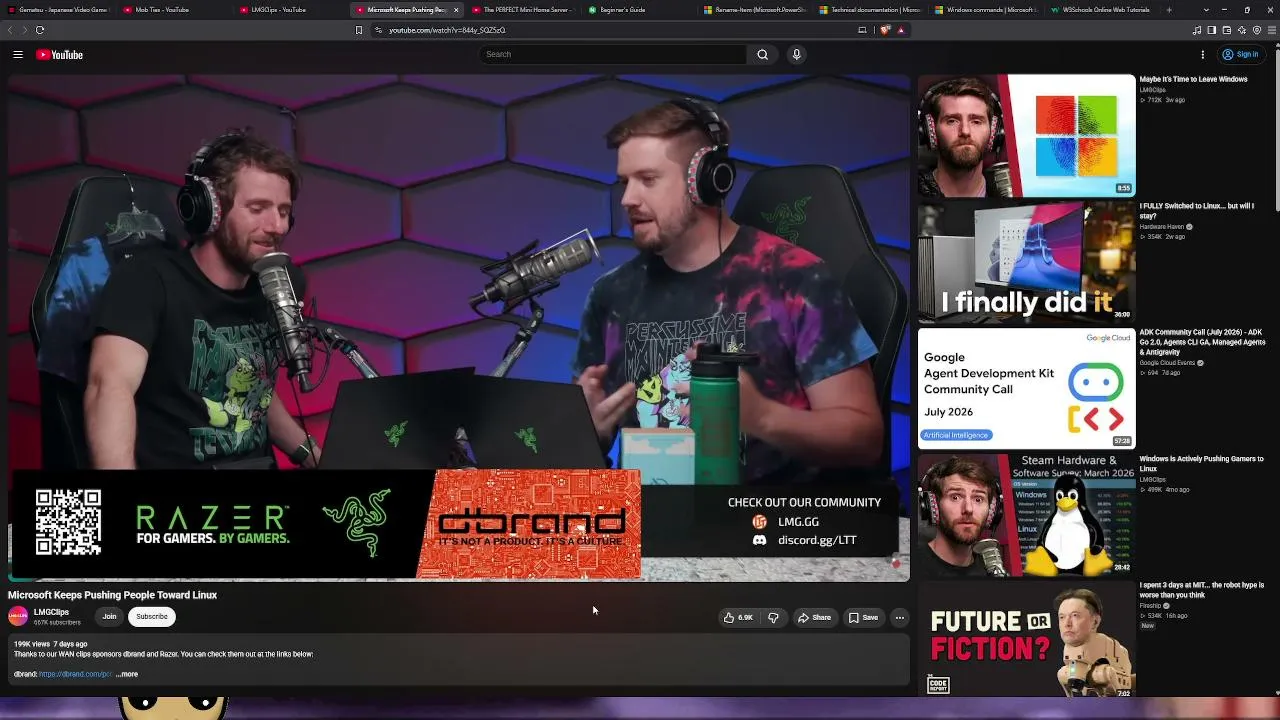Open title 'Maybe It's Time to Leave Windows'
Screen dimensions: 1280x720
click(1193, 79)
